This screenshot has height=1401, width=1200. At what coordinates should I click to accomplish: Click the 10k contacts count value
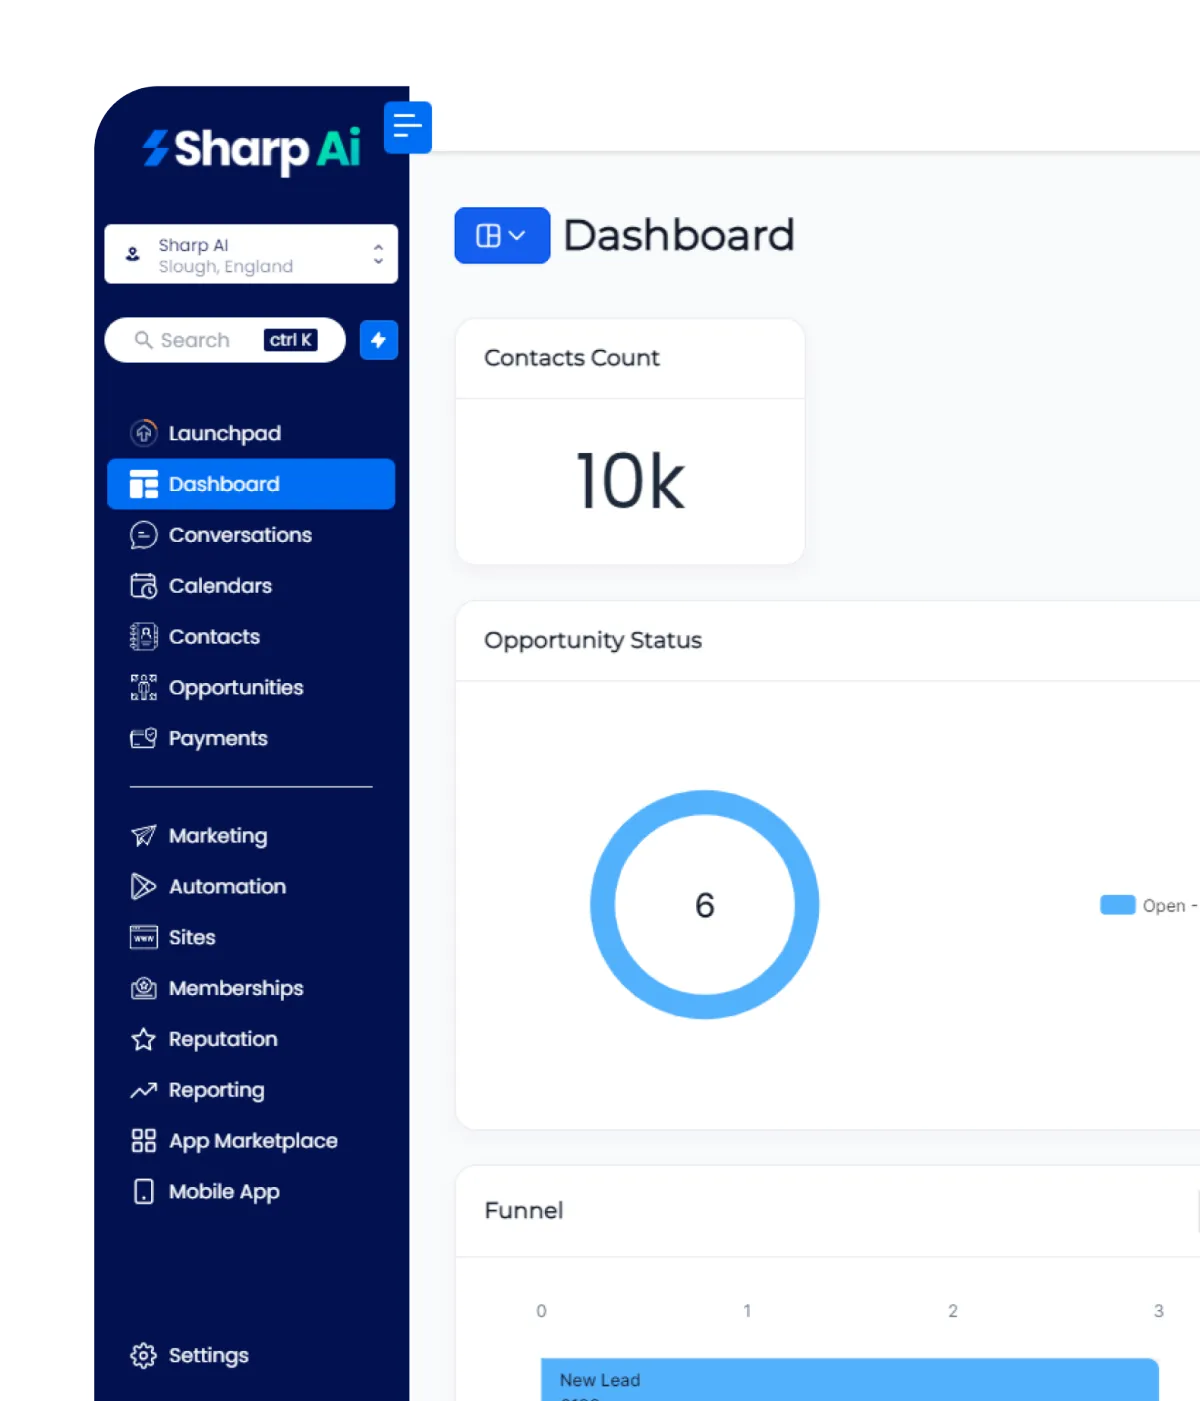(631, 482)
